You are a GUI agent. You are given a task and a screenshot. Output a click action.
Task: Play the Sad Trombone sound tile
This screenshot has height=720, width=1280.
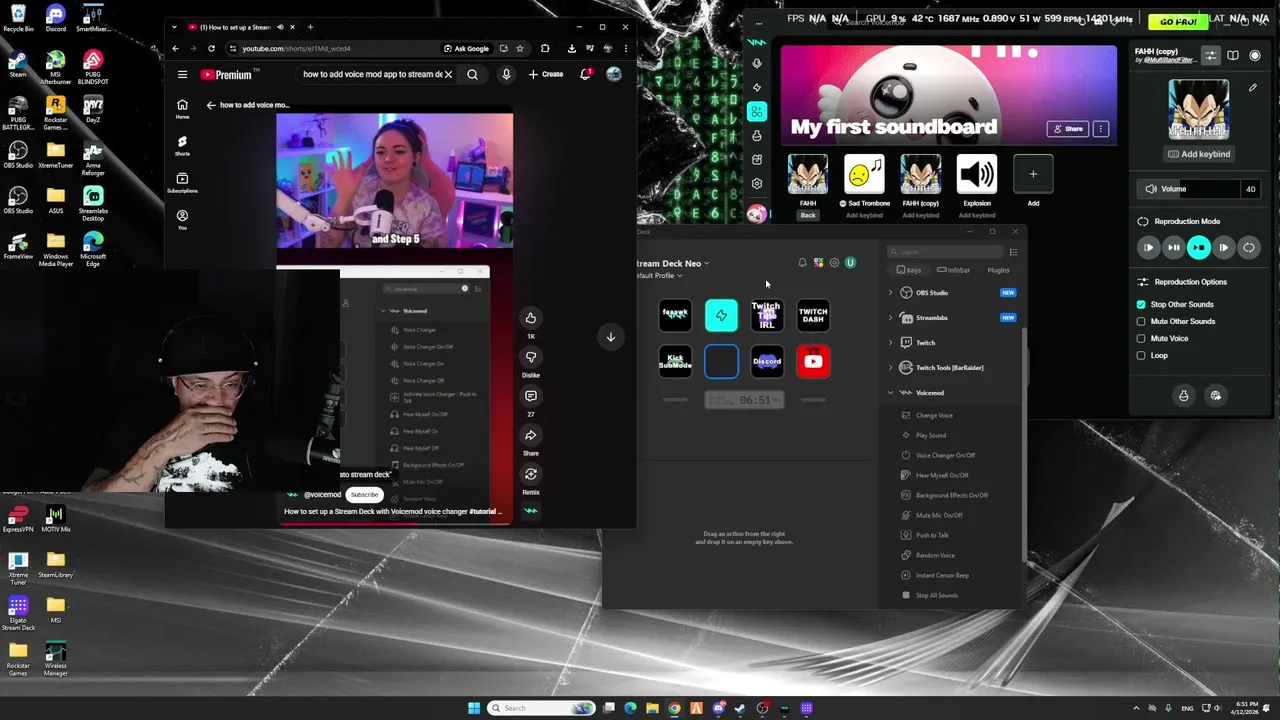point(864,174)
